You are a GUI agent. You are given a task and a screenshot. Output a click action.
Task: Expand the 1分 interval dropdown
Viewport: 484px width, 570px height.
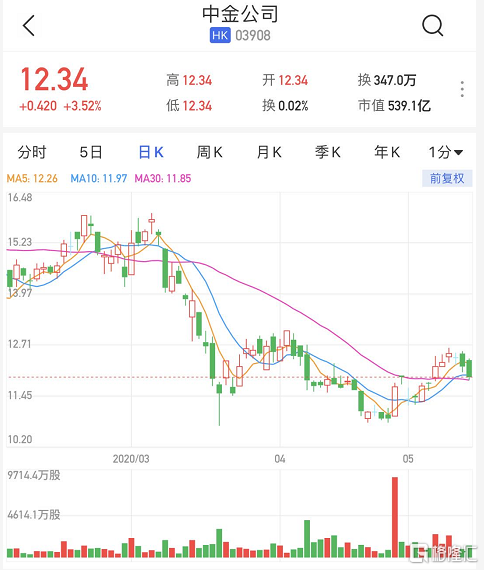click(x=445, y=152)
